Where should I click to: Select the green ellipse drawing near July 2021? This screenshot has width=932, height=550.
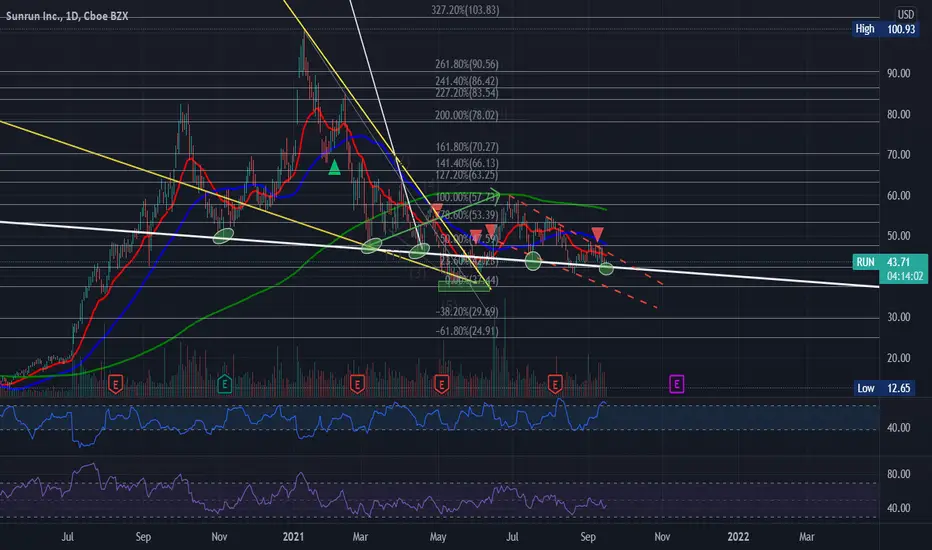pos(533,261)
